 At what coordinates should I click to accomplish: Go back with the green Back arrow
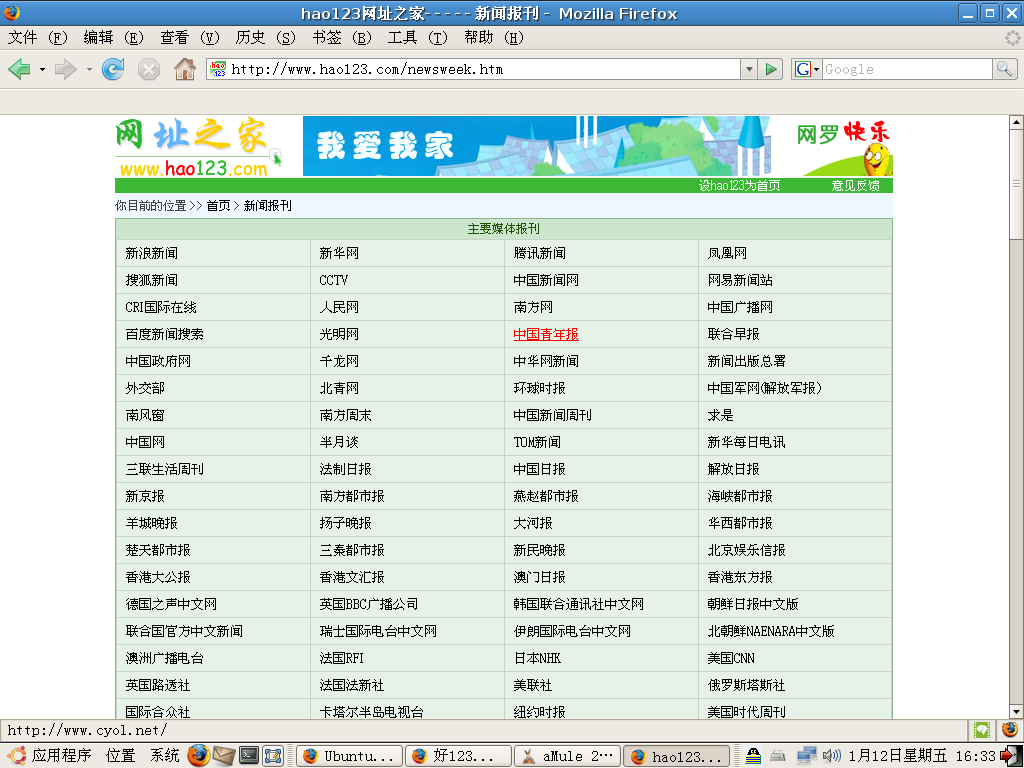[19, 69]
